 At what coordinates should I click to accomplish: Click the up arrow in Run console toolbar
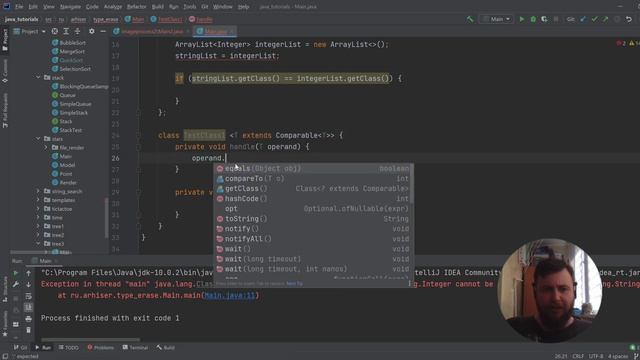(x=29, y=273)
